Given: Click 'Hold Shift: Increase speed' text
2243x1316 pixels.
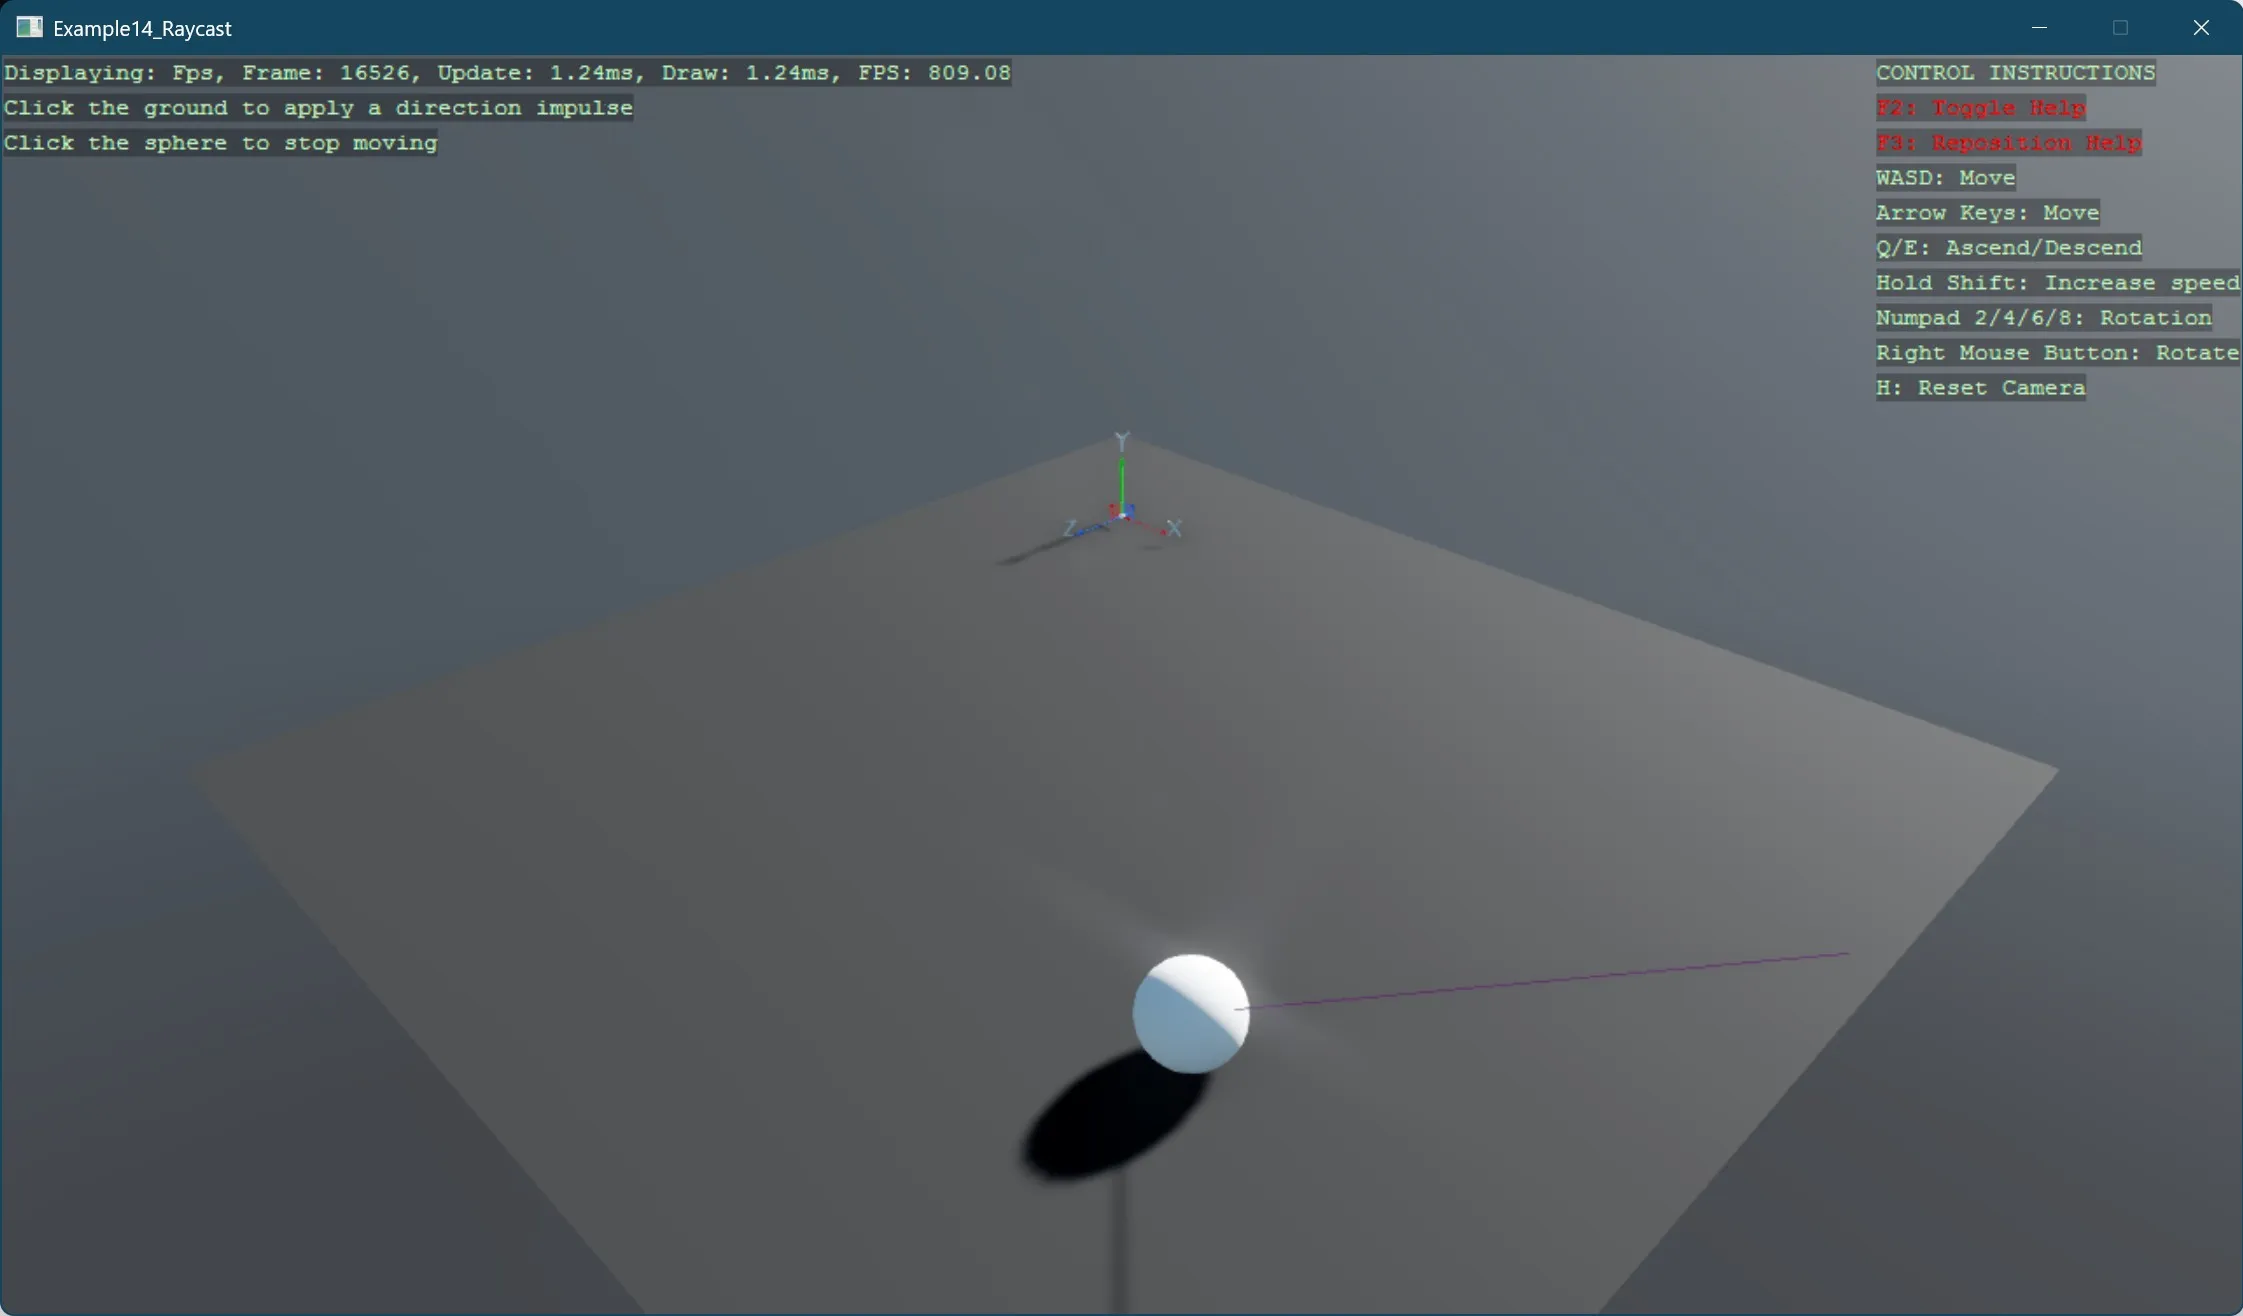Looking at the screenshot, I should tap(2057, 283).
